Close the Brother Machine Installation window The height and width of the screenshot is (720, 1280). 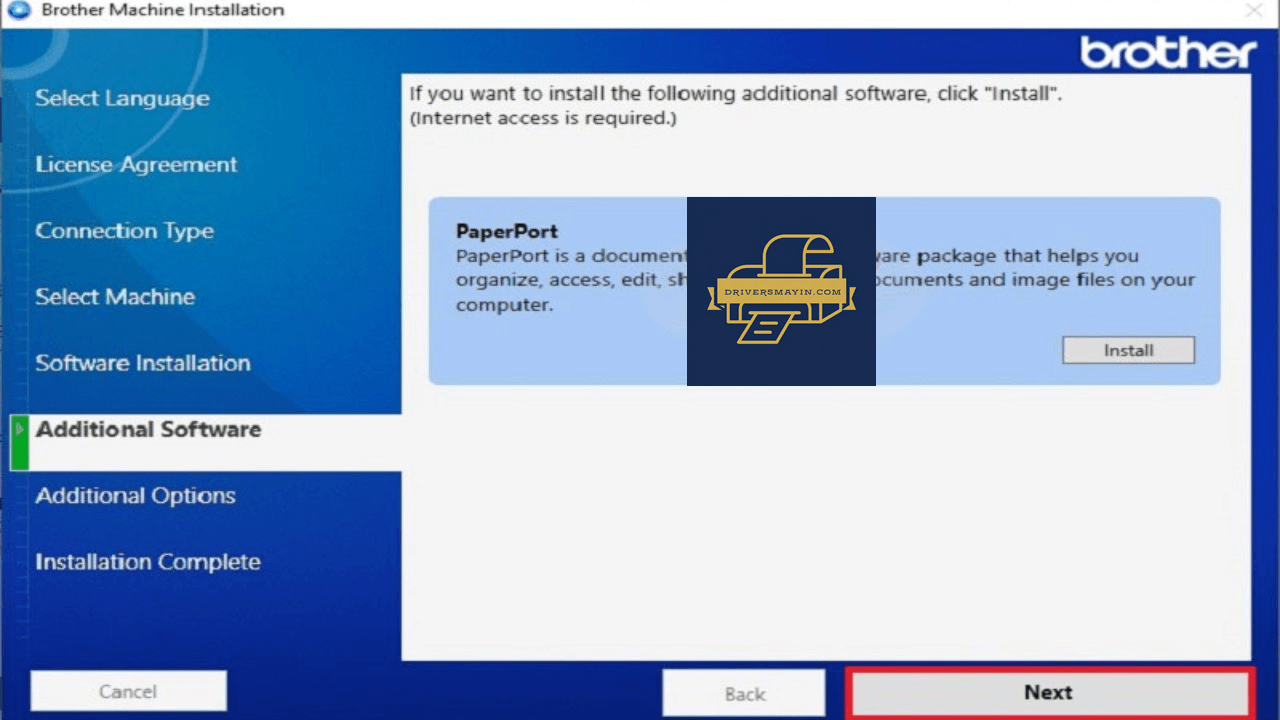[1254, 10]
